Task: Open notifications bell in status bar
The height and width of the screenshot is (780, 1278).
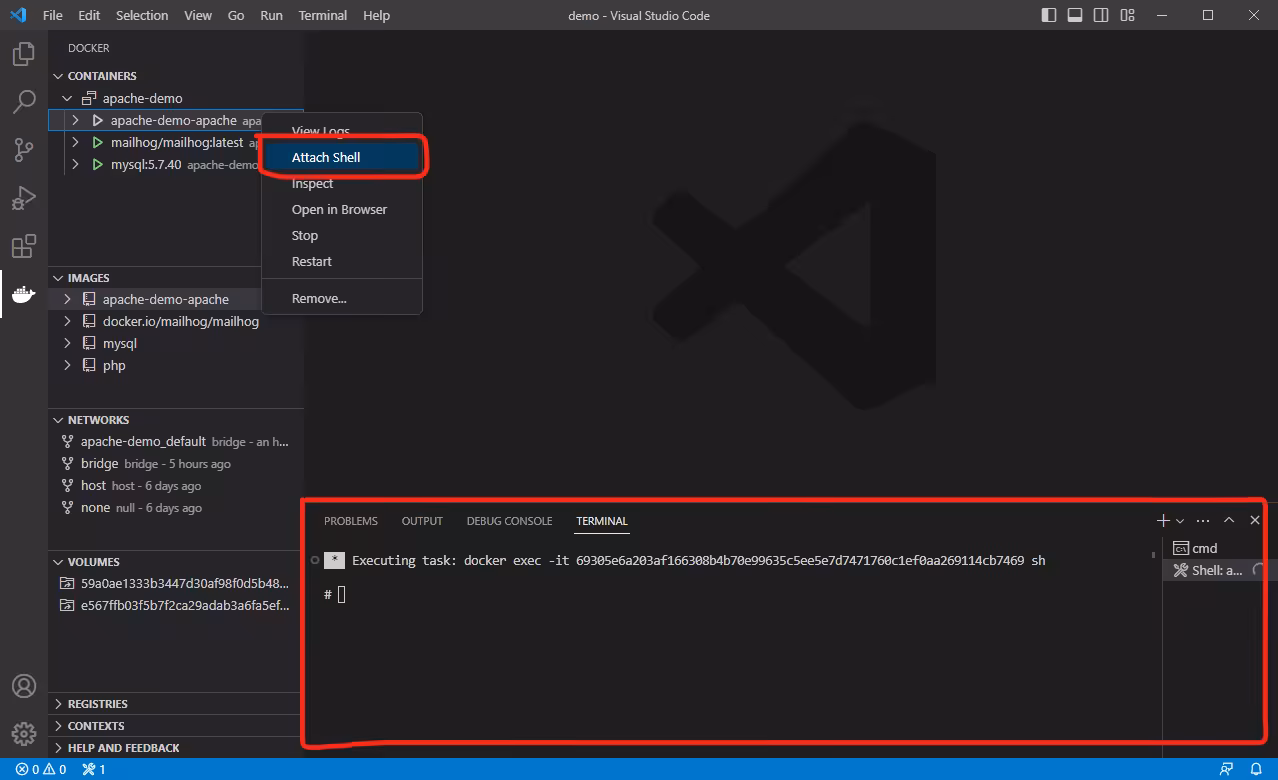Action: [1256, 769]
